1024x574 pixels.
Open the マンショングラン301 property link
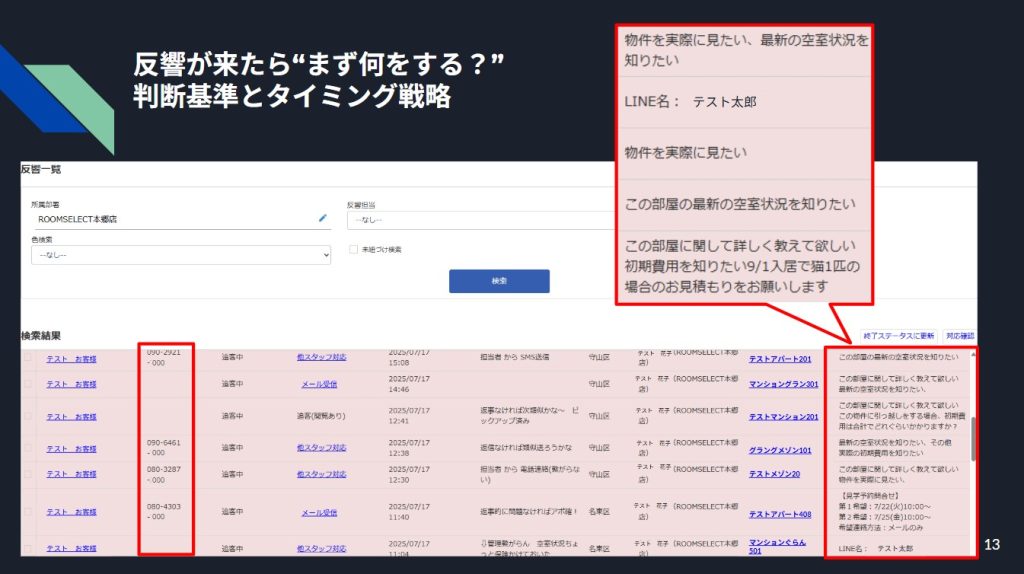(x=783, y=384)
